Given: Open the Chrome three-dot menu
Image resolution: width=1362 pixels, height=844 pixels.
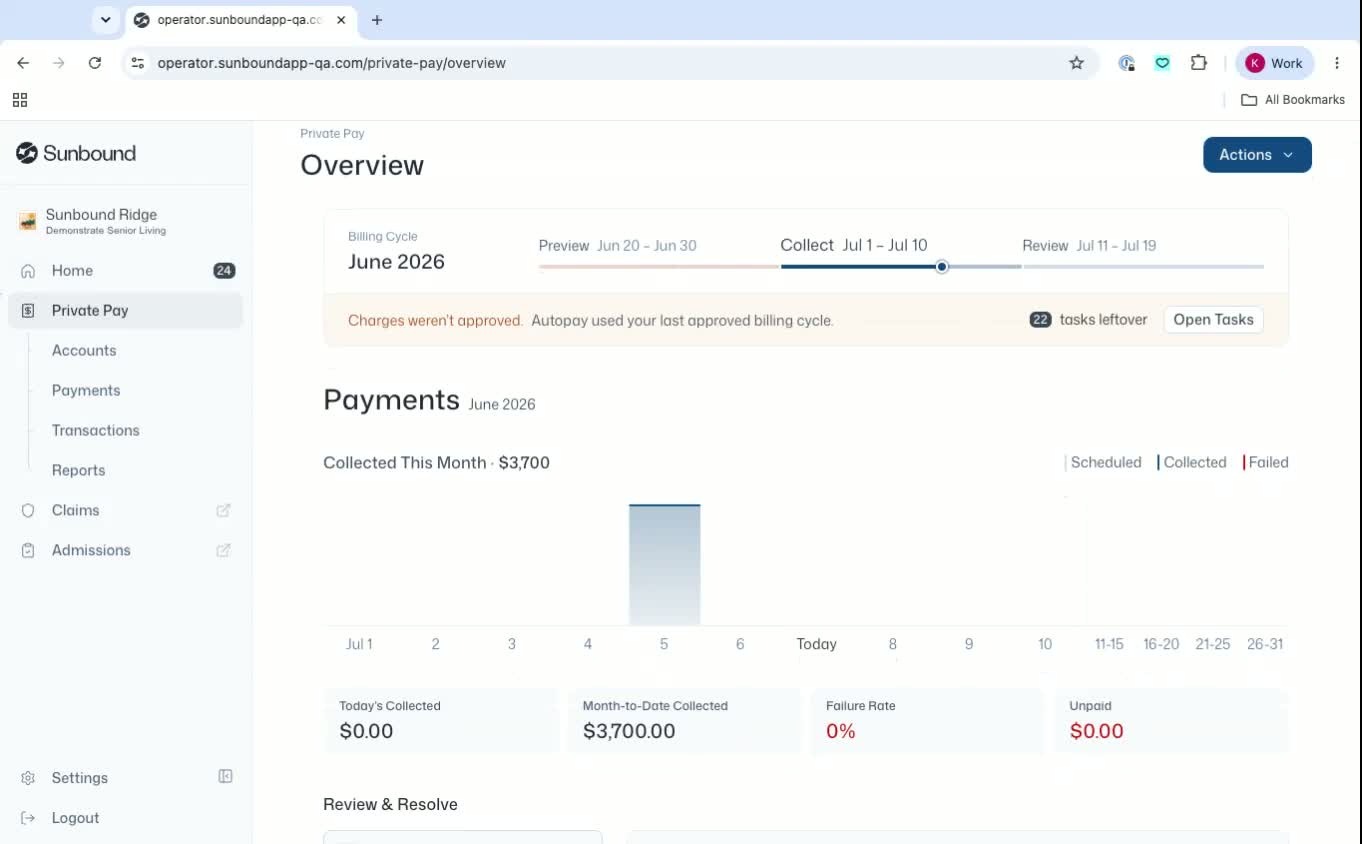Looking at the screenshot, I should [1337, 63].
